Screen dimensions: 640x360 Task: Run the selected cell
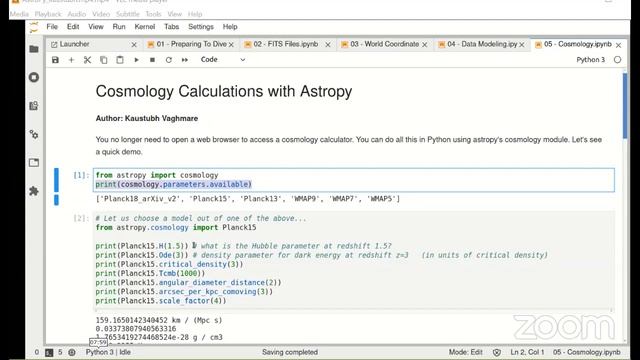136,60
